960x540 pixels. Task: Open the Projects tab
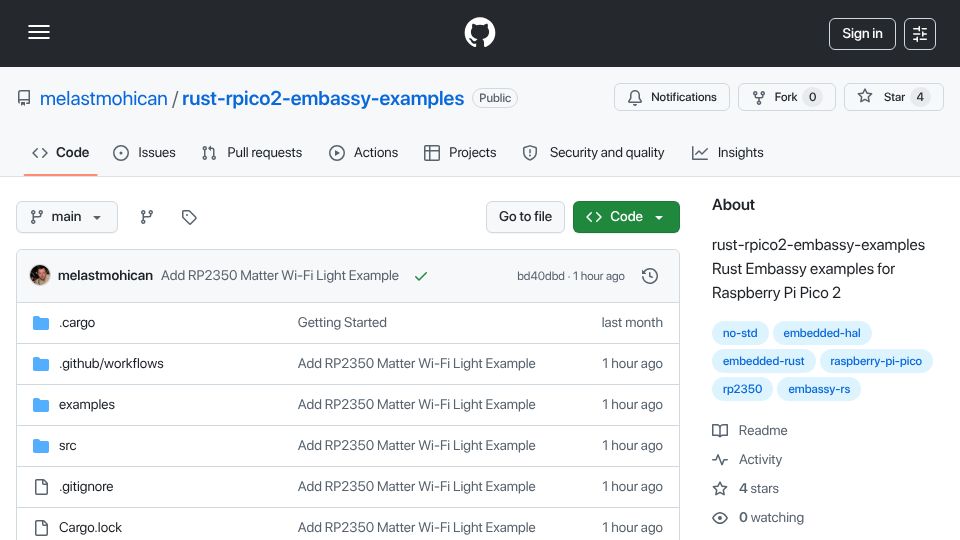460,152
